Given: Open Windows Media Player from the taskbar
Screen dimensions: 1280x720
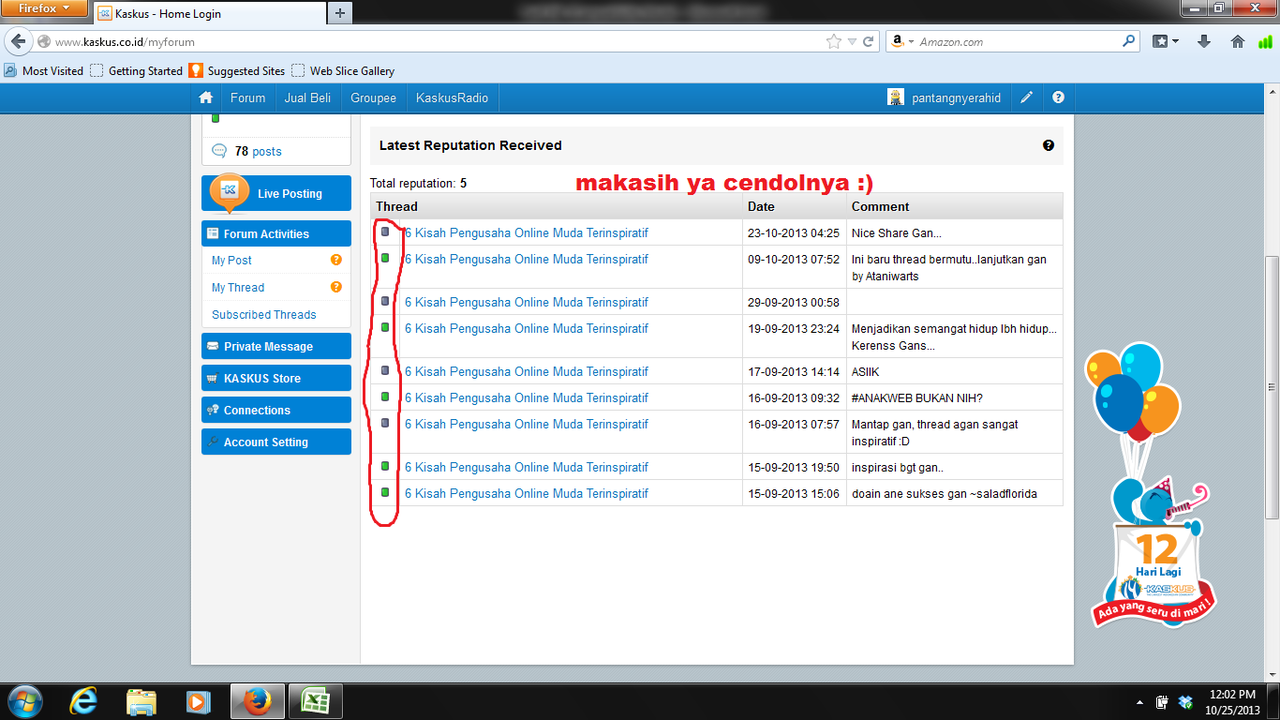Looking at the screenshot, I should pyautogui.click(x=199, y=702).
